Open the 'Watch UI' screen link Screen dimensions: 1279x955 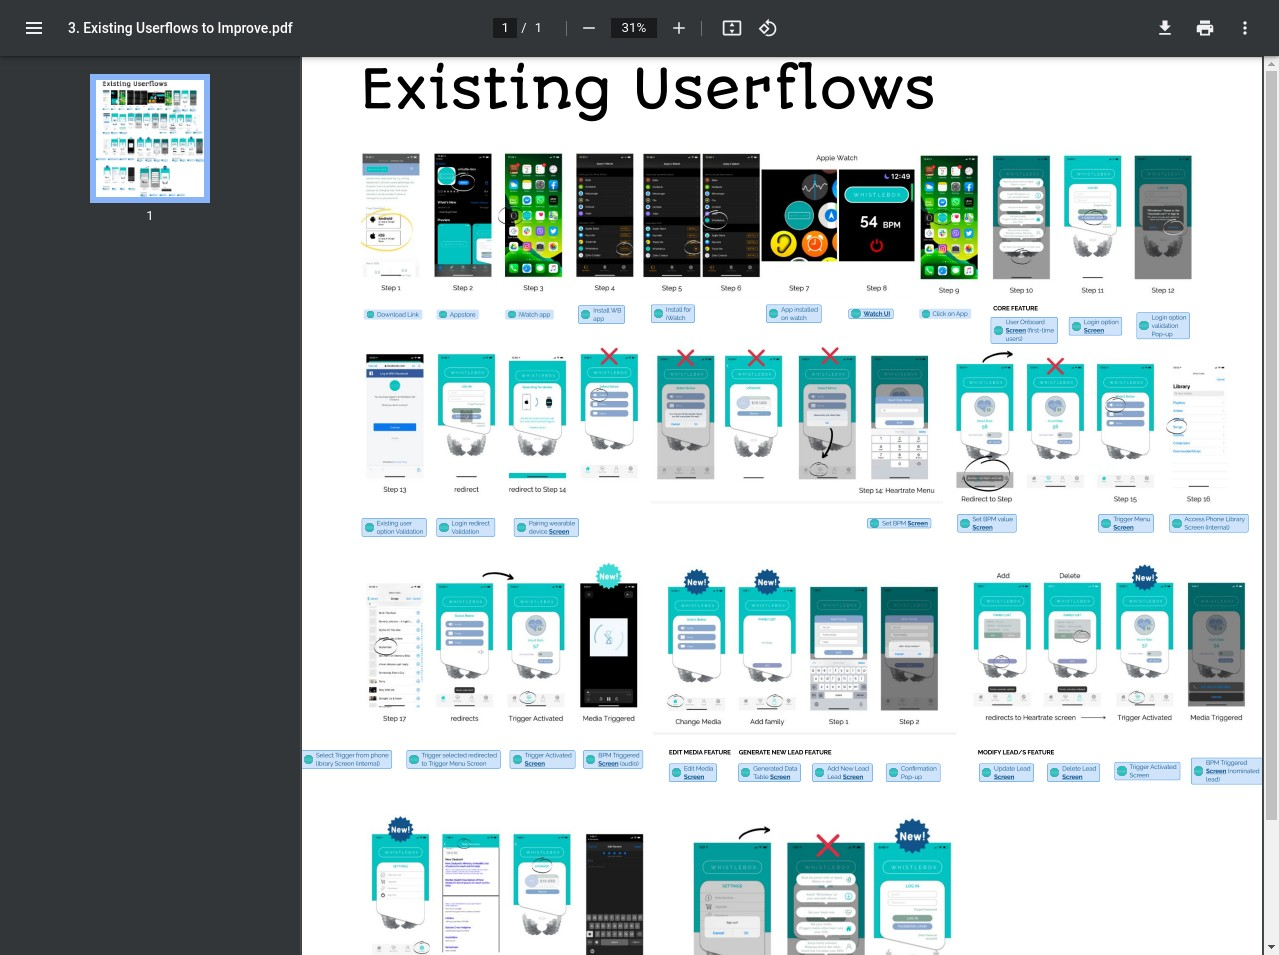(x=871, y=313)
